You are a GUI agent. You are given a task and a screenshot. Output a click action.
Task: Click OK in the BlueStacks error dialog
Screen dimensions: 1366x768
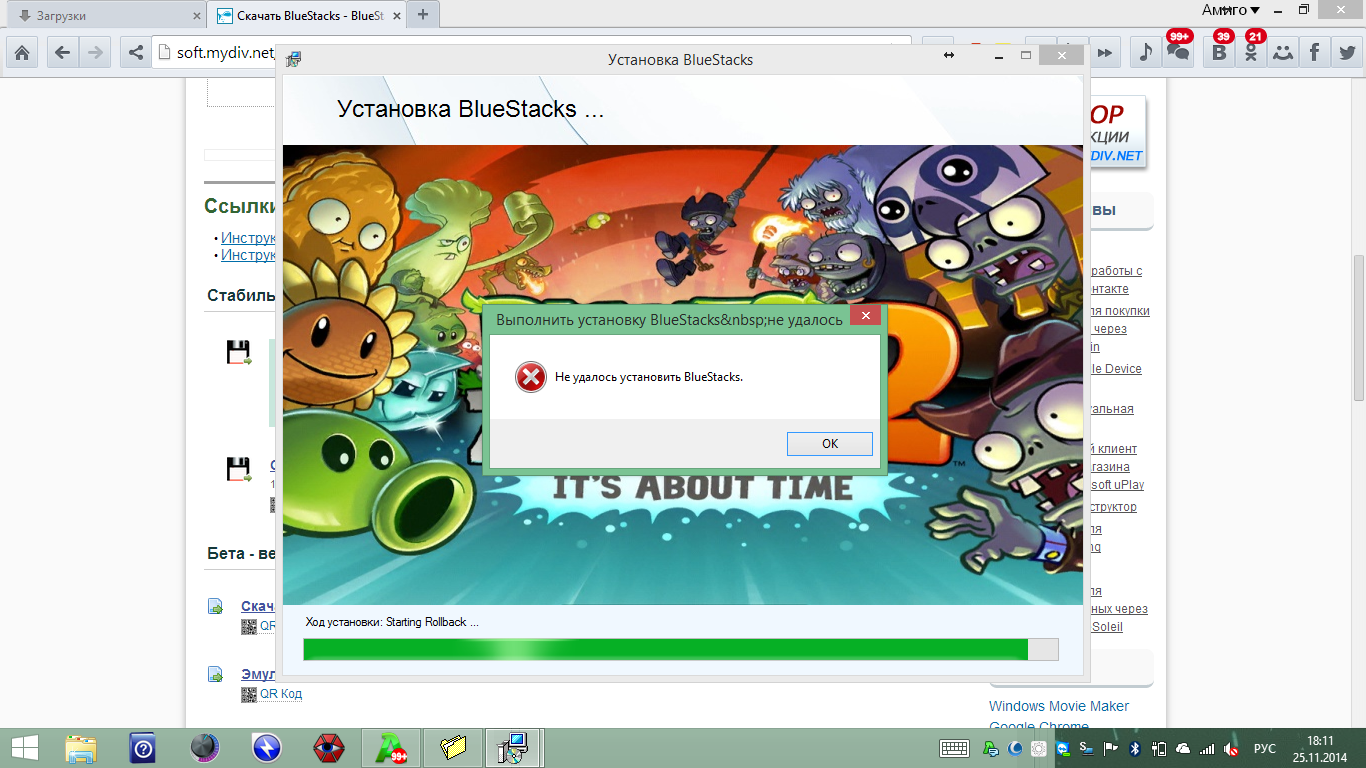point(829,443)
